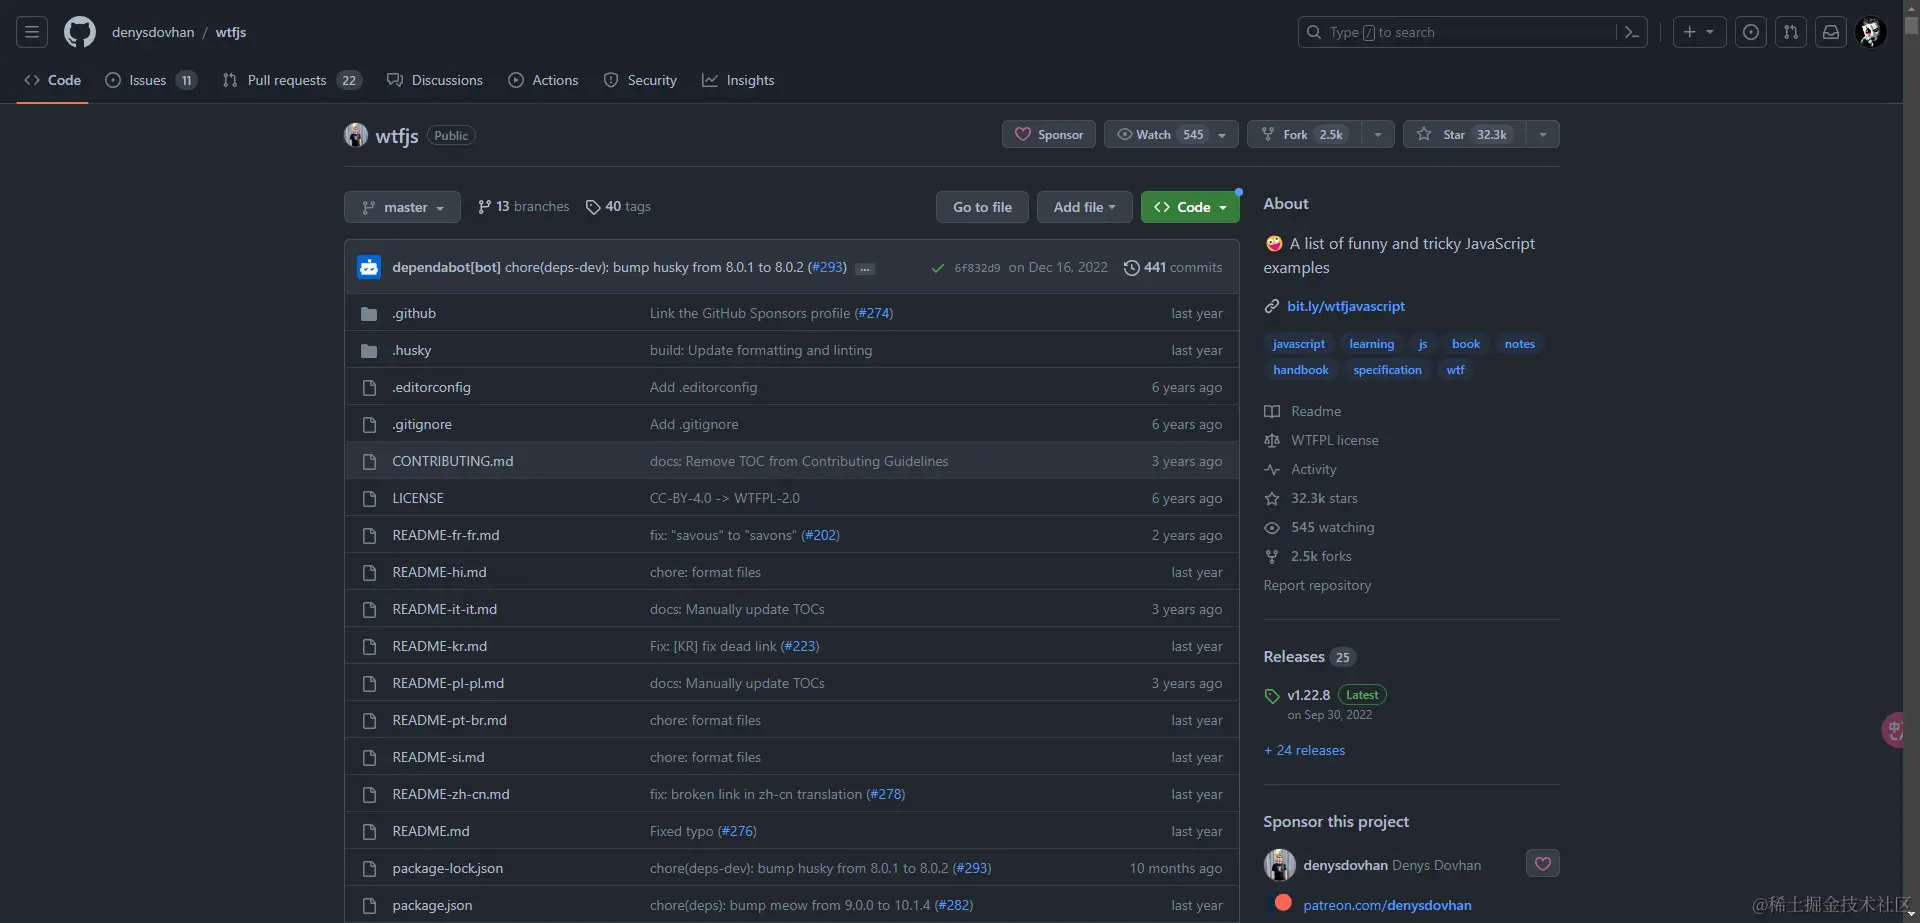Go to GitHub homepage via Octocat logo
Screen dimensions: 1920x923
click(80, 32)
